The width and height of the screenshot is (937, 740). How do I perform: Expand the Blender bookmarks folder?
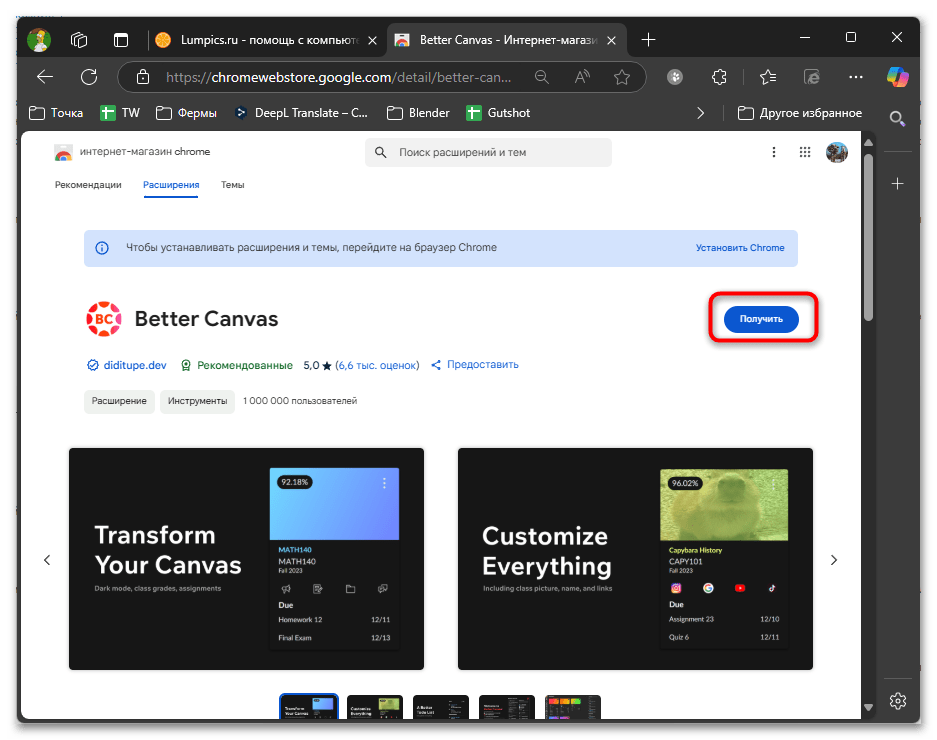point(418,113)
